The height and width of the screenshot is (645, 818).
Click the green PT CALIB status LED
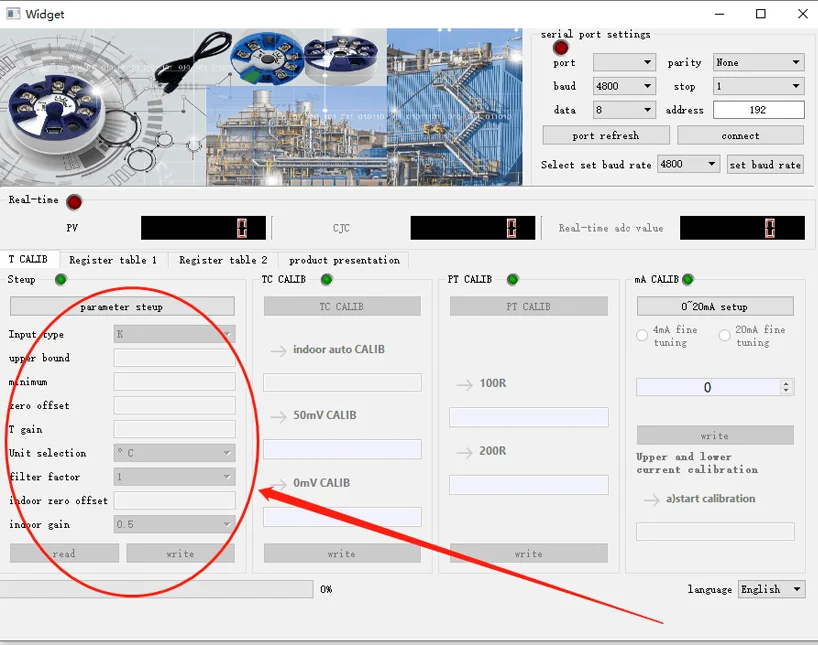pos(513,280)
